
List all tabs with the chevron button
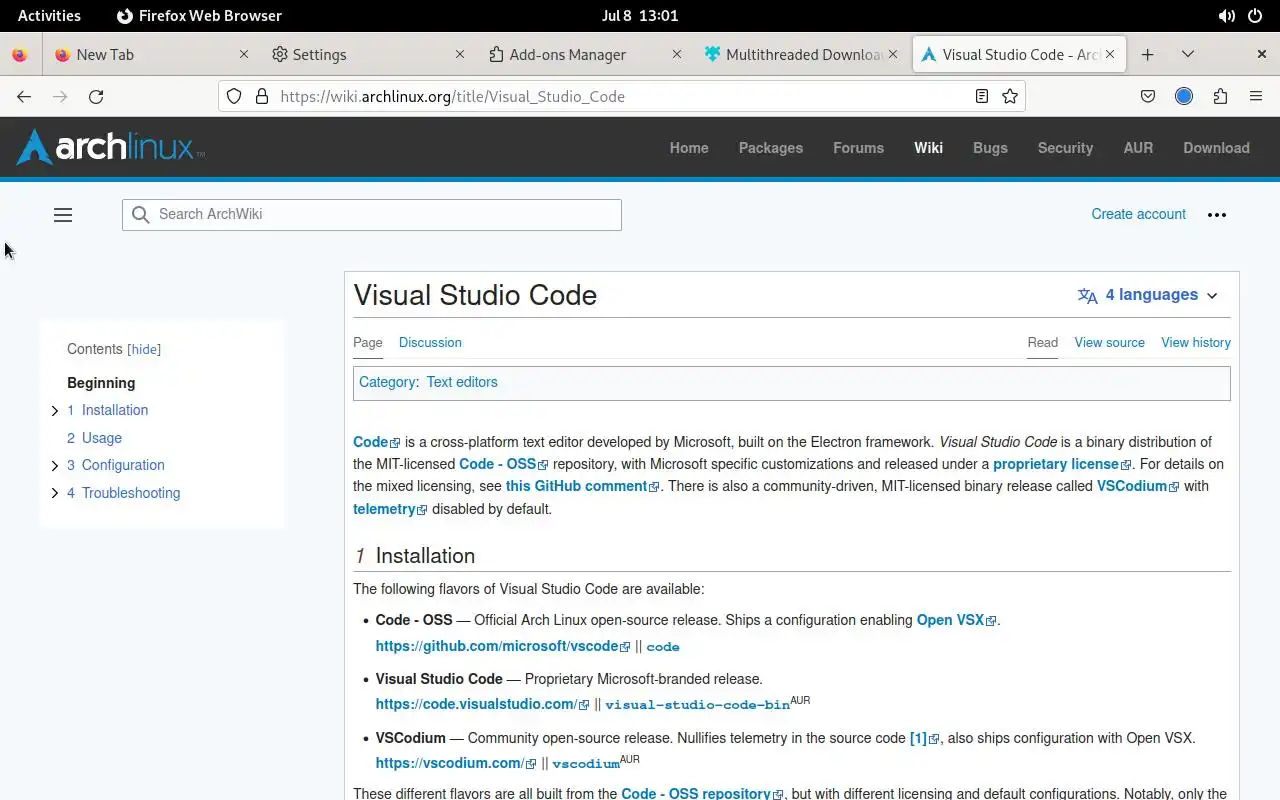[1188, 55]
